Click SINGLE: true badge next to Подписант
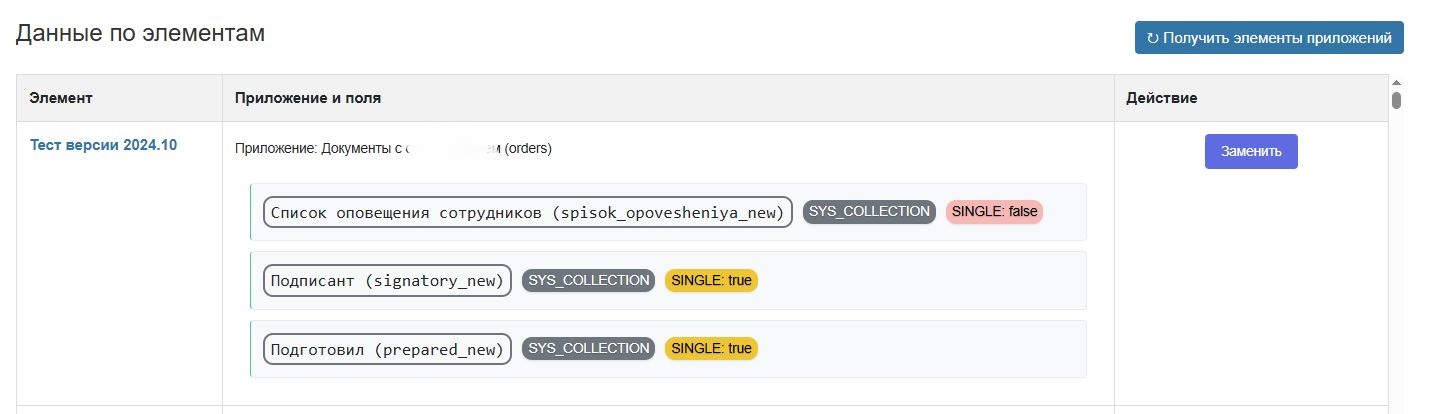Viewport: 1448px width, 414px height. pos(711,280)
